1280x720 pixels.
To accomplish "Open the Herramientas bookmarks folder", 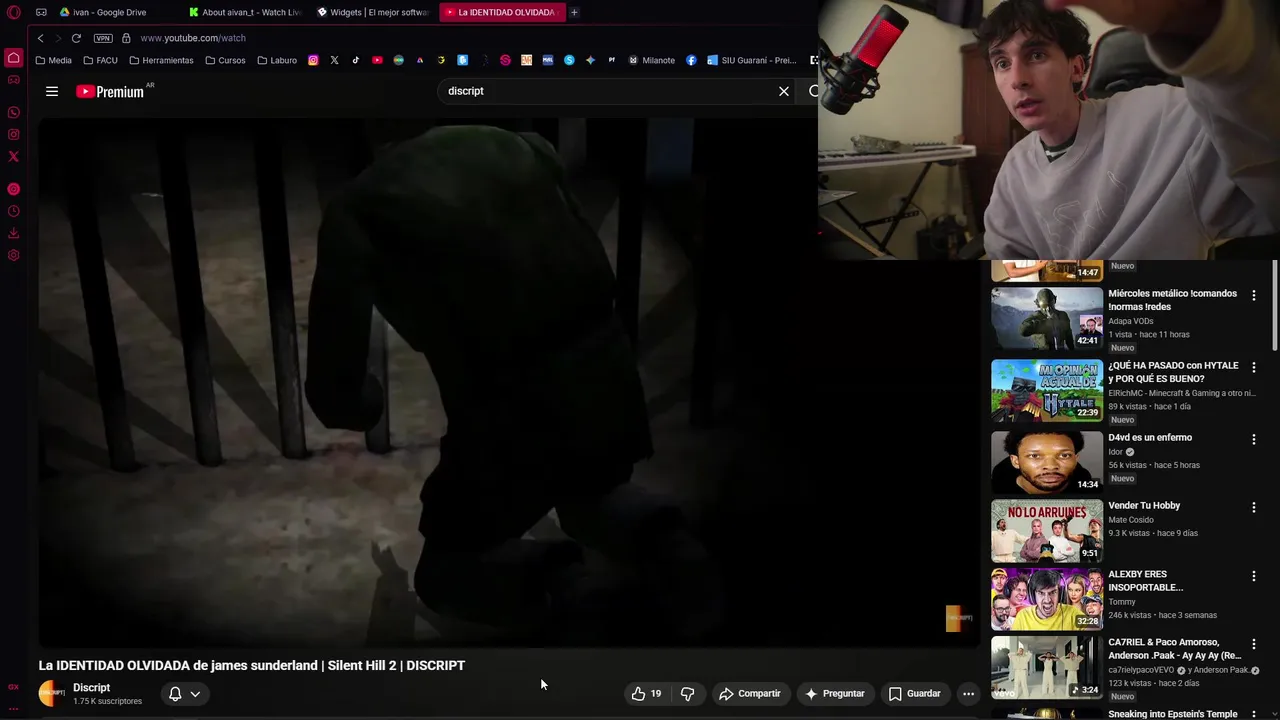I will (x=161, y=60).
